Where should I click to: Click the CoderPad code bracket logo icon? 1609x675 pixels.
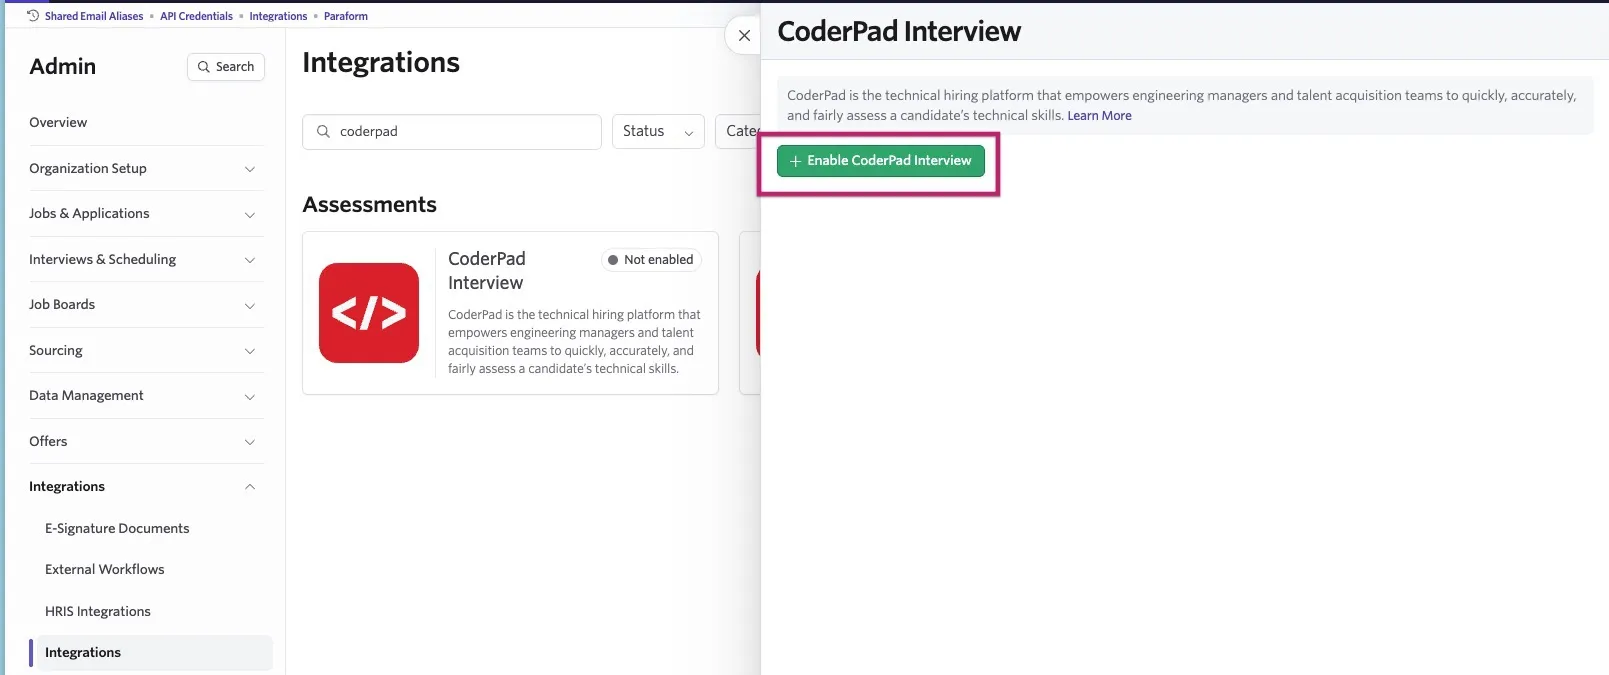[369, 313]
